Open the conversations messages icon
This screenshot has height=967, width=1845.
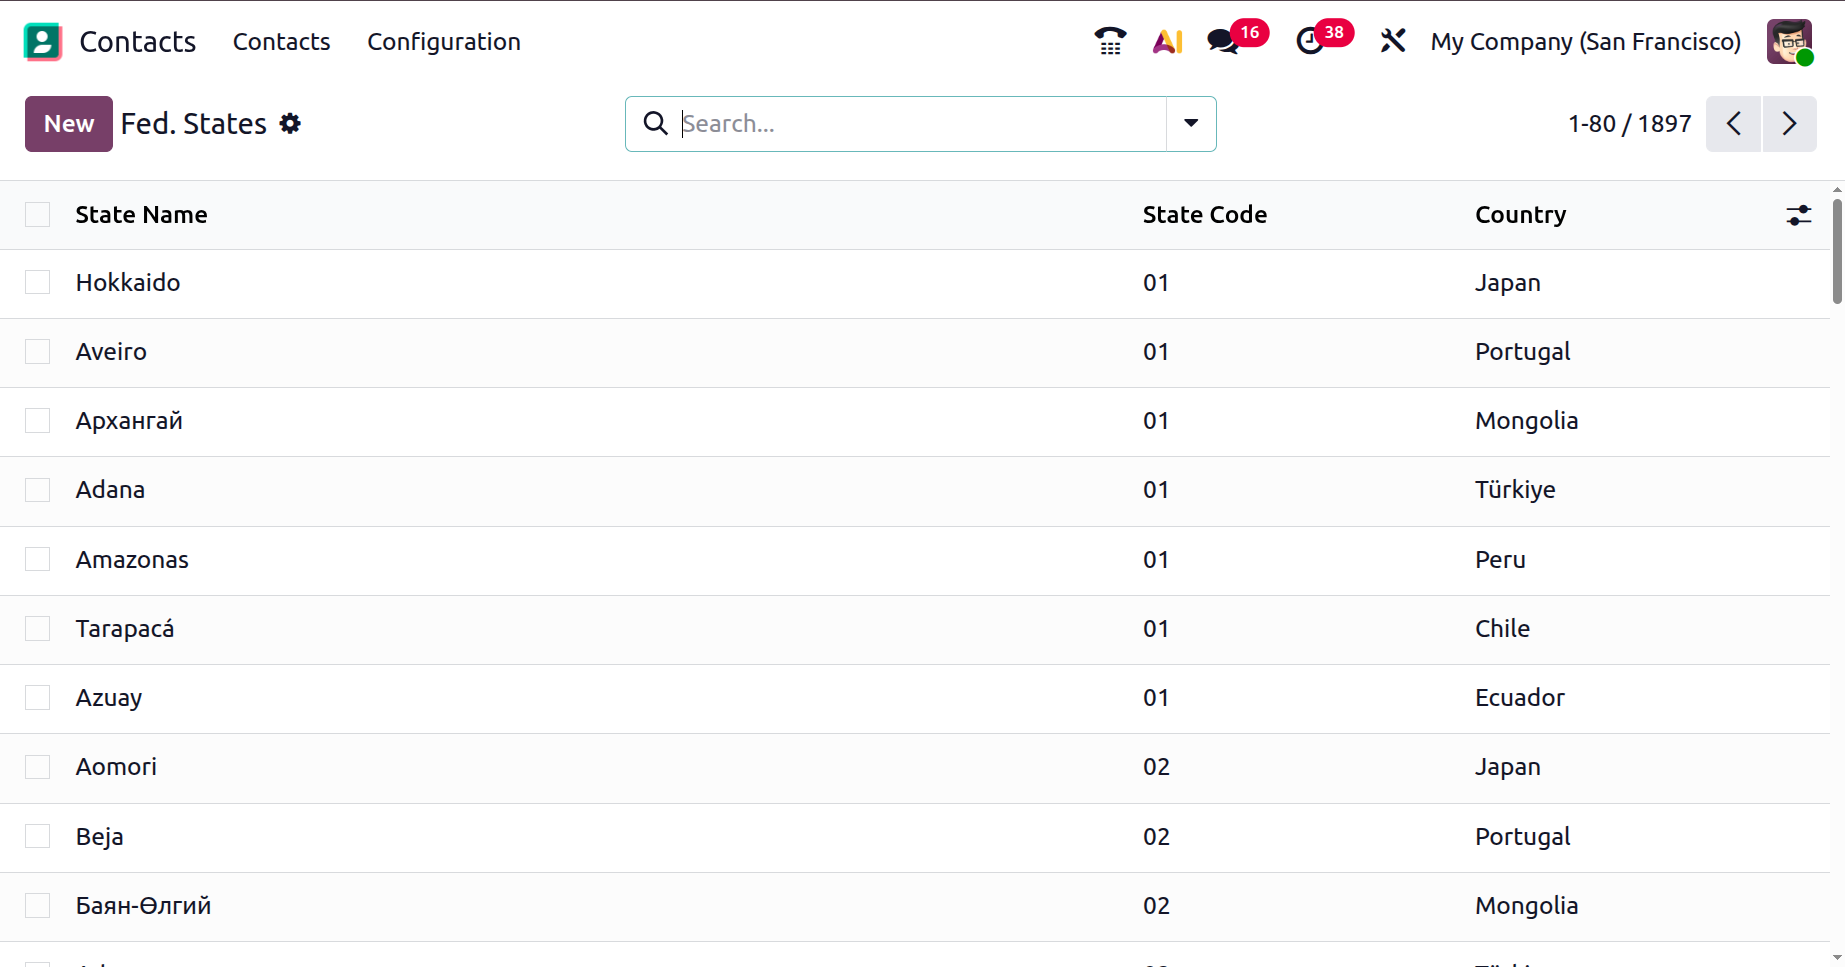coord(1222,41)
